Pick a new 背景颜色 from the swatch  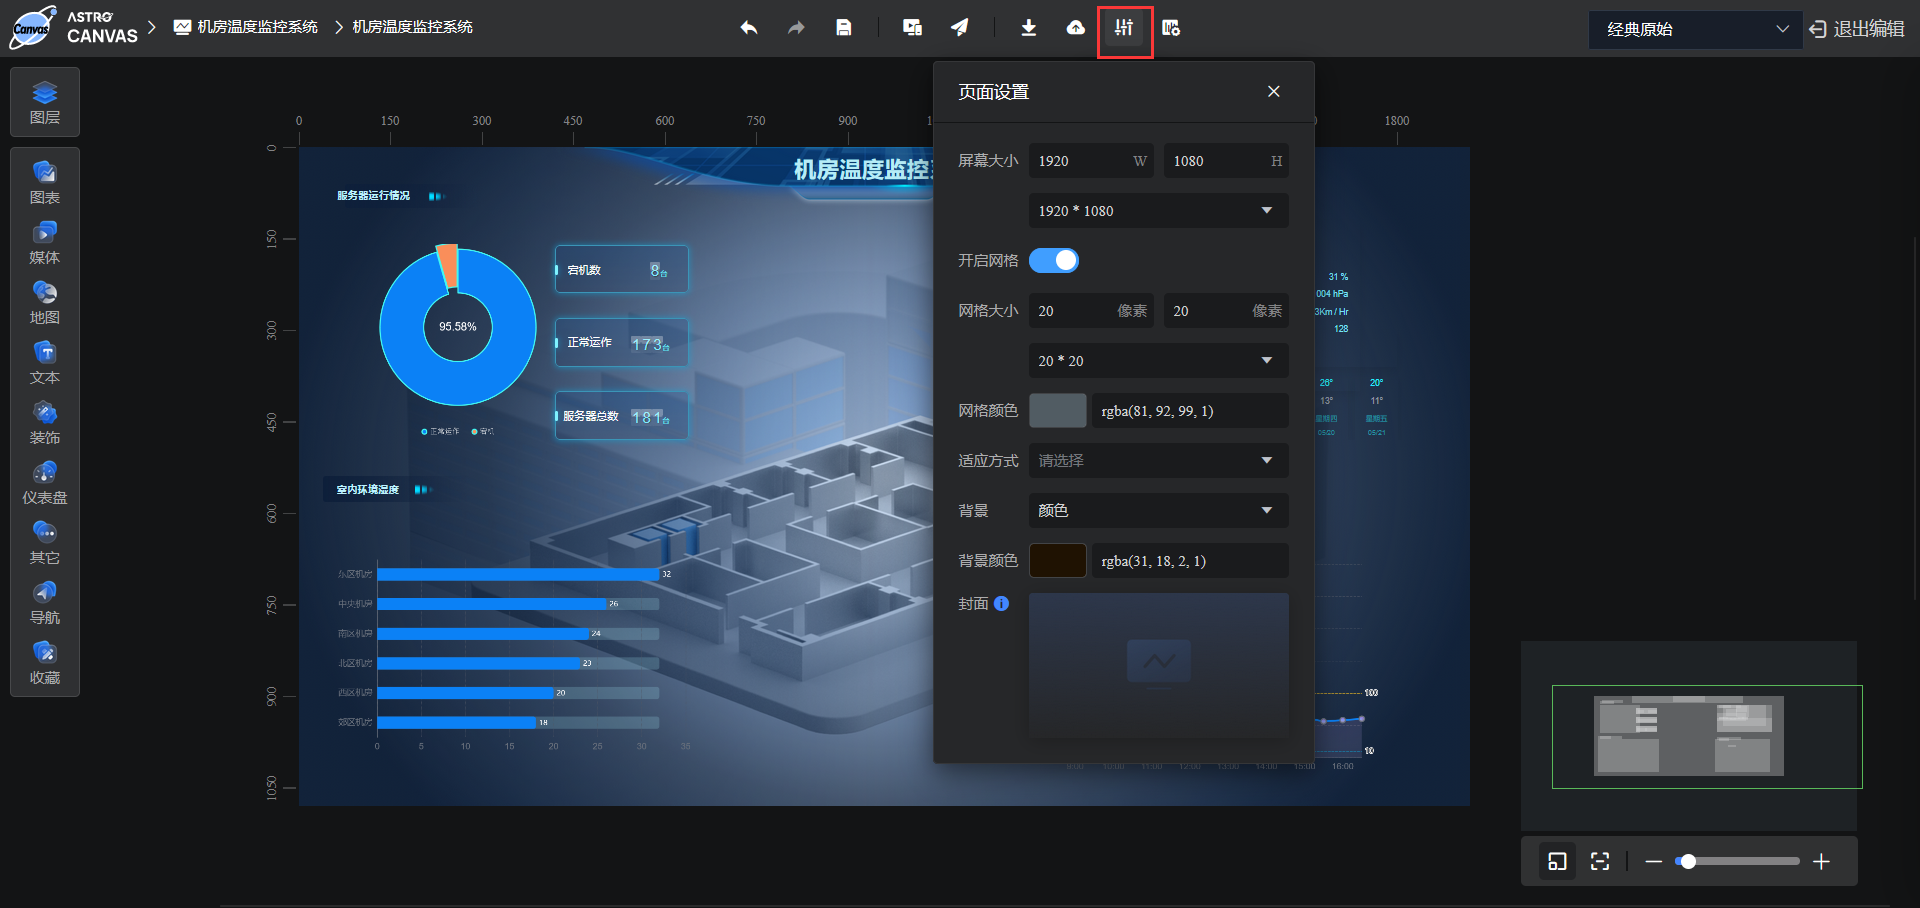[1057, 560]
